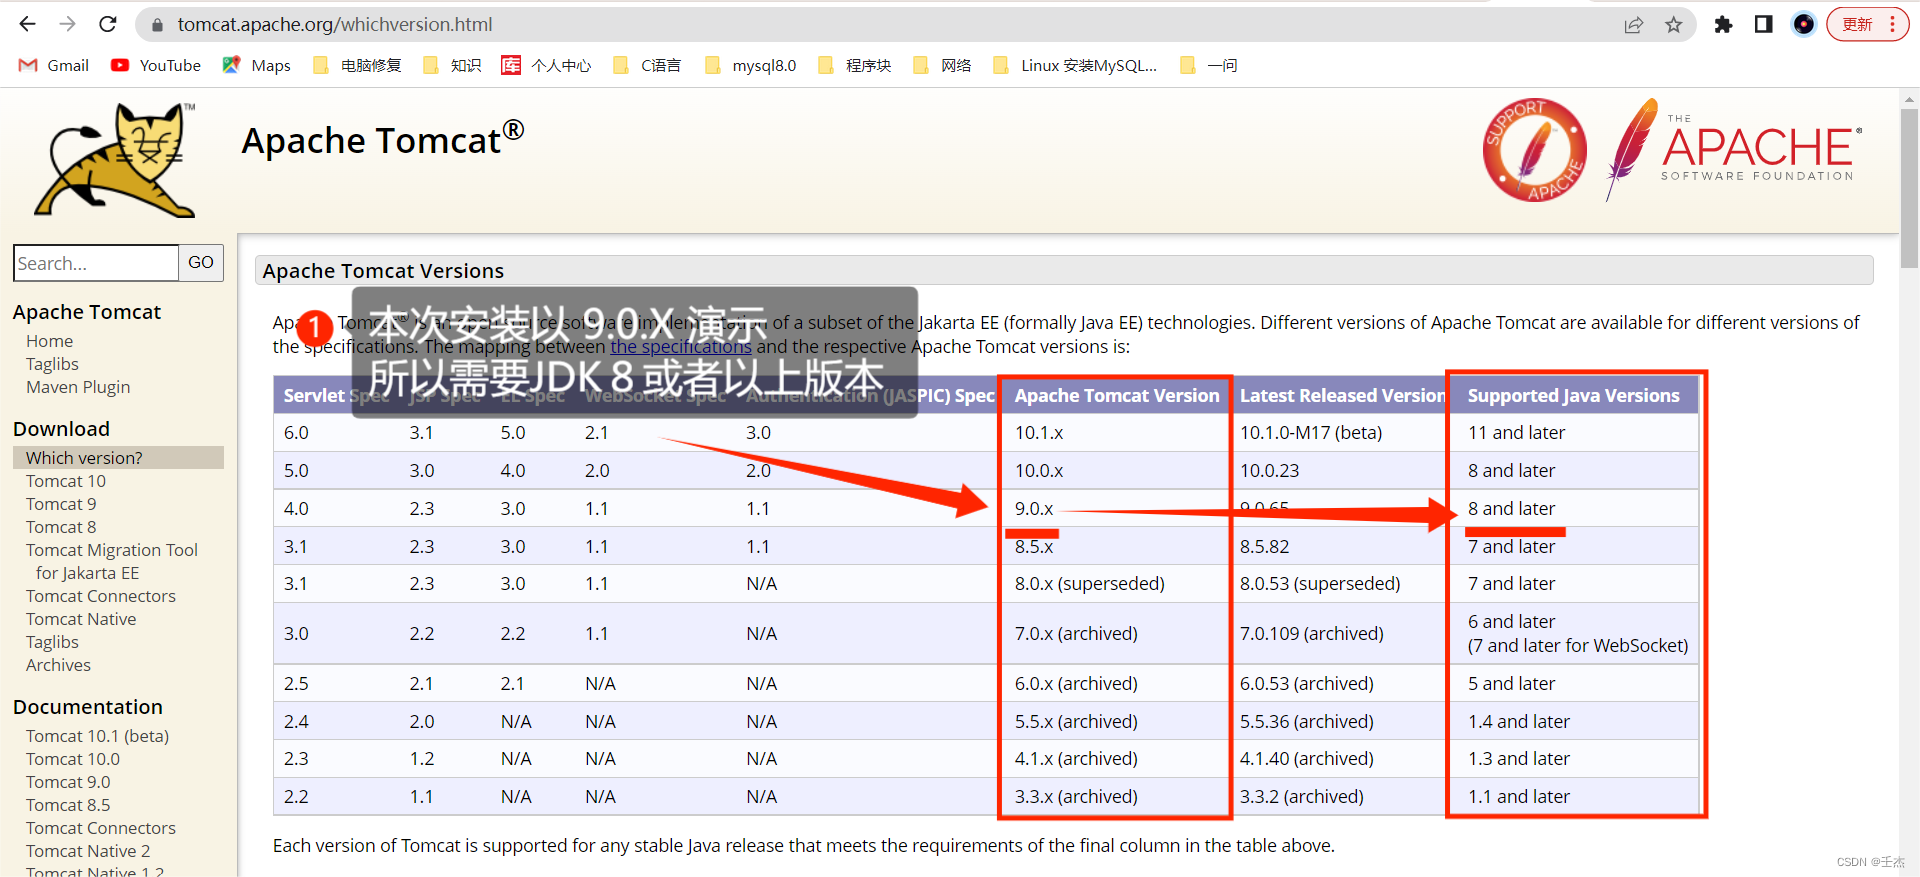Open the Tomcat 10 download link
This screenshot has width=1920, height=877.
point(66,481)
